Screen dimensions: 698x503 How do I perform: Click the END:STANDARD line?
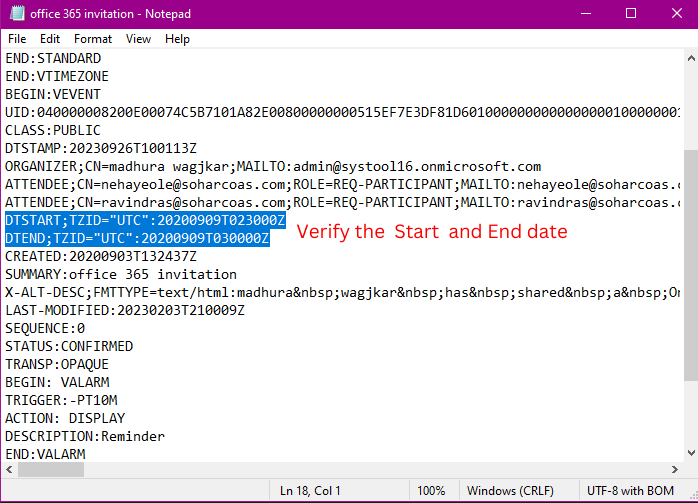pos(53,58)
